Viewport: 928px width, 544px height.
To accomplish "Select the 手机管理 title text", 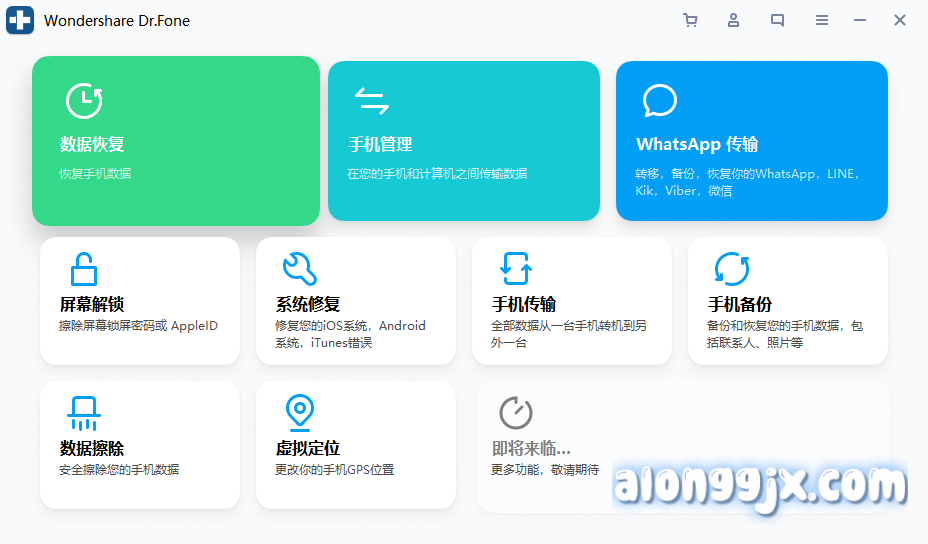I will click(x=380, y=145).
